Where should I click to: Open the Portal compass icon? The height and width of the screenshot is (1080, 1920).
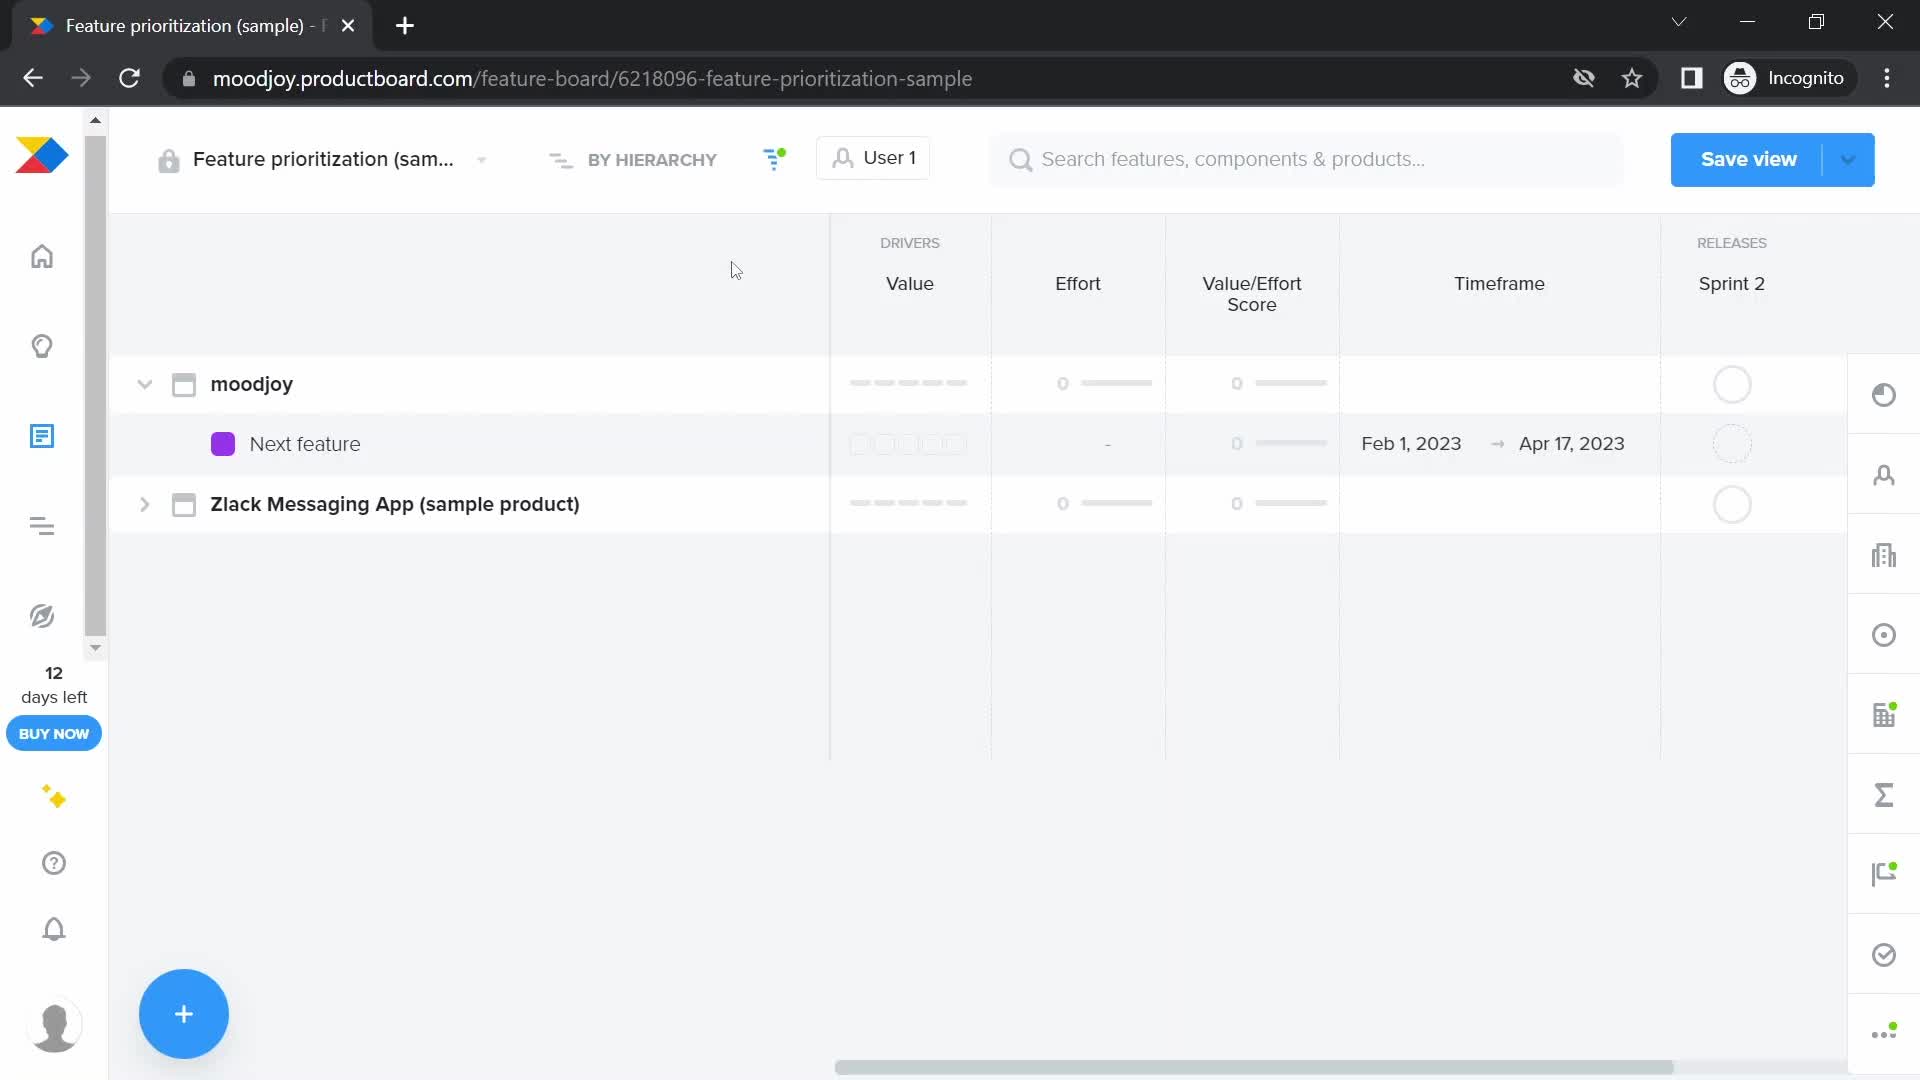click(42, 616)
